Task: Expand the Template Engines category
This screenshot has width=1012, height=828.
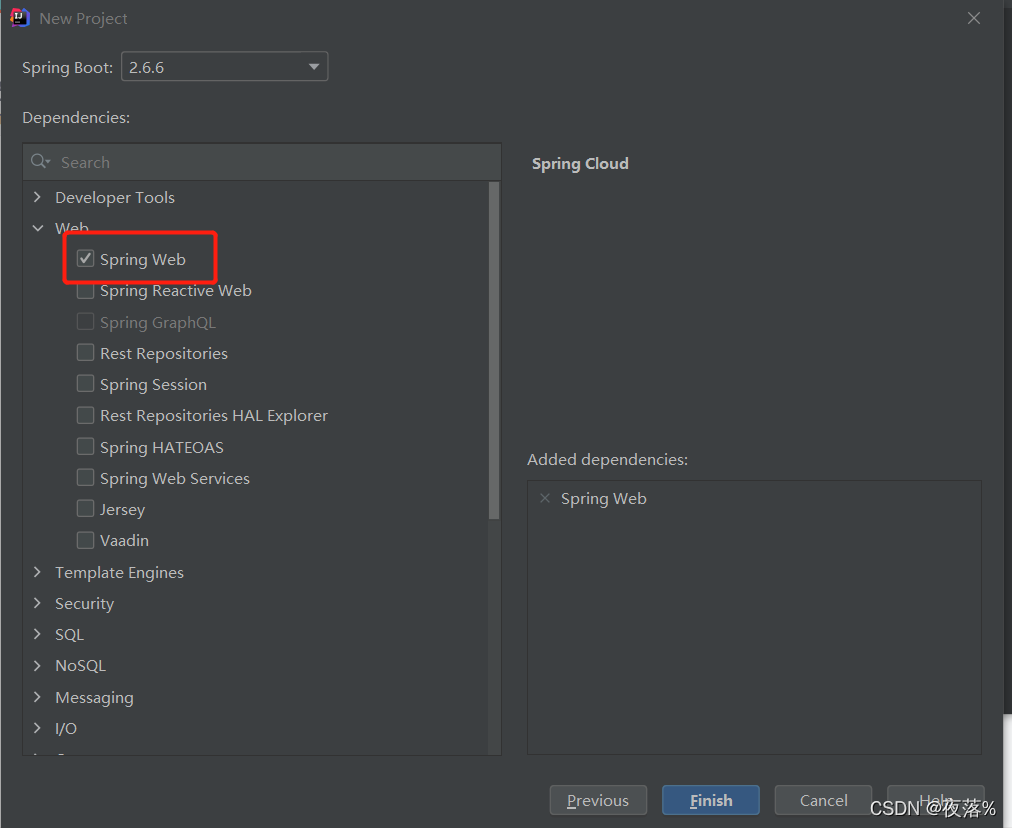Action: coord(37,572)
